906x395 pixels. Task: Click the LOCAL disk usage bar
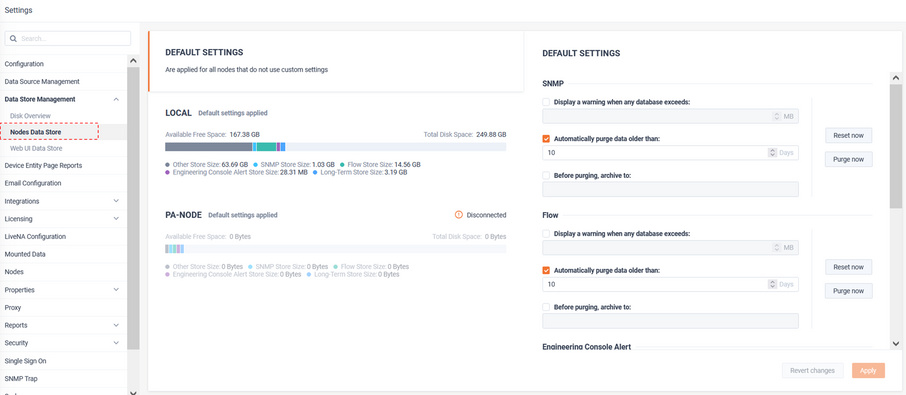(336, 147)
